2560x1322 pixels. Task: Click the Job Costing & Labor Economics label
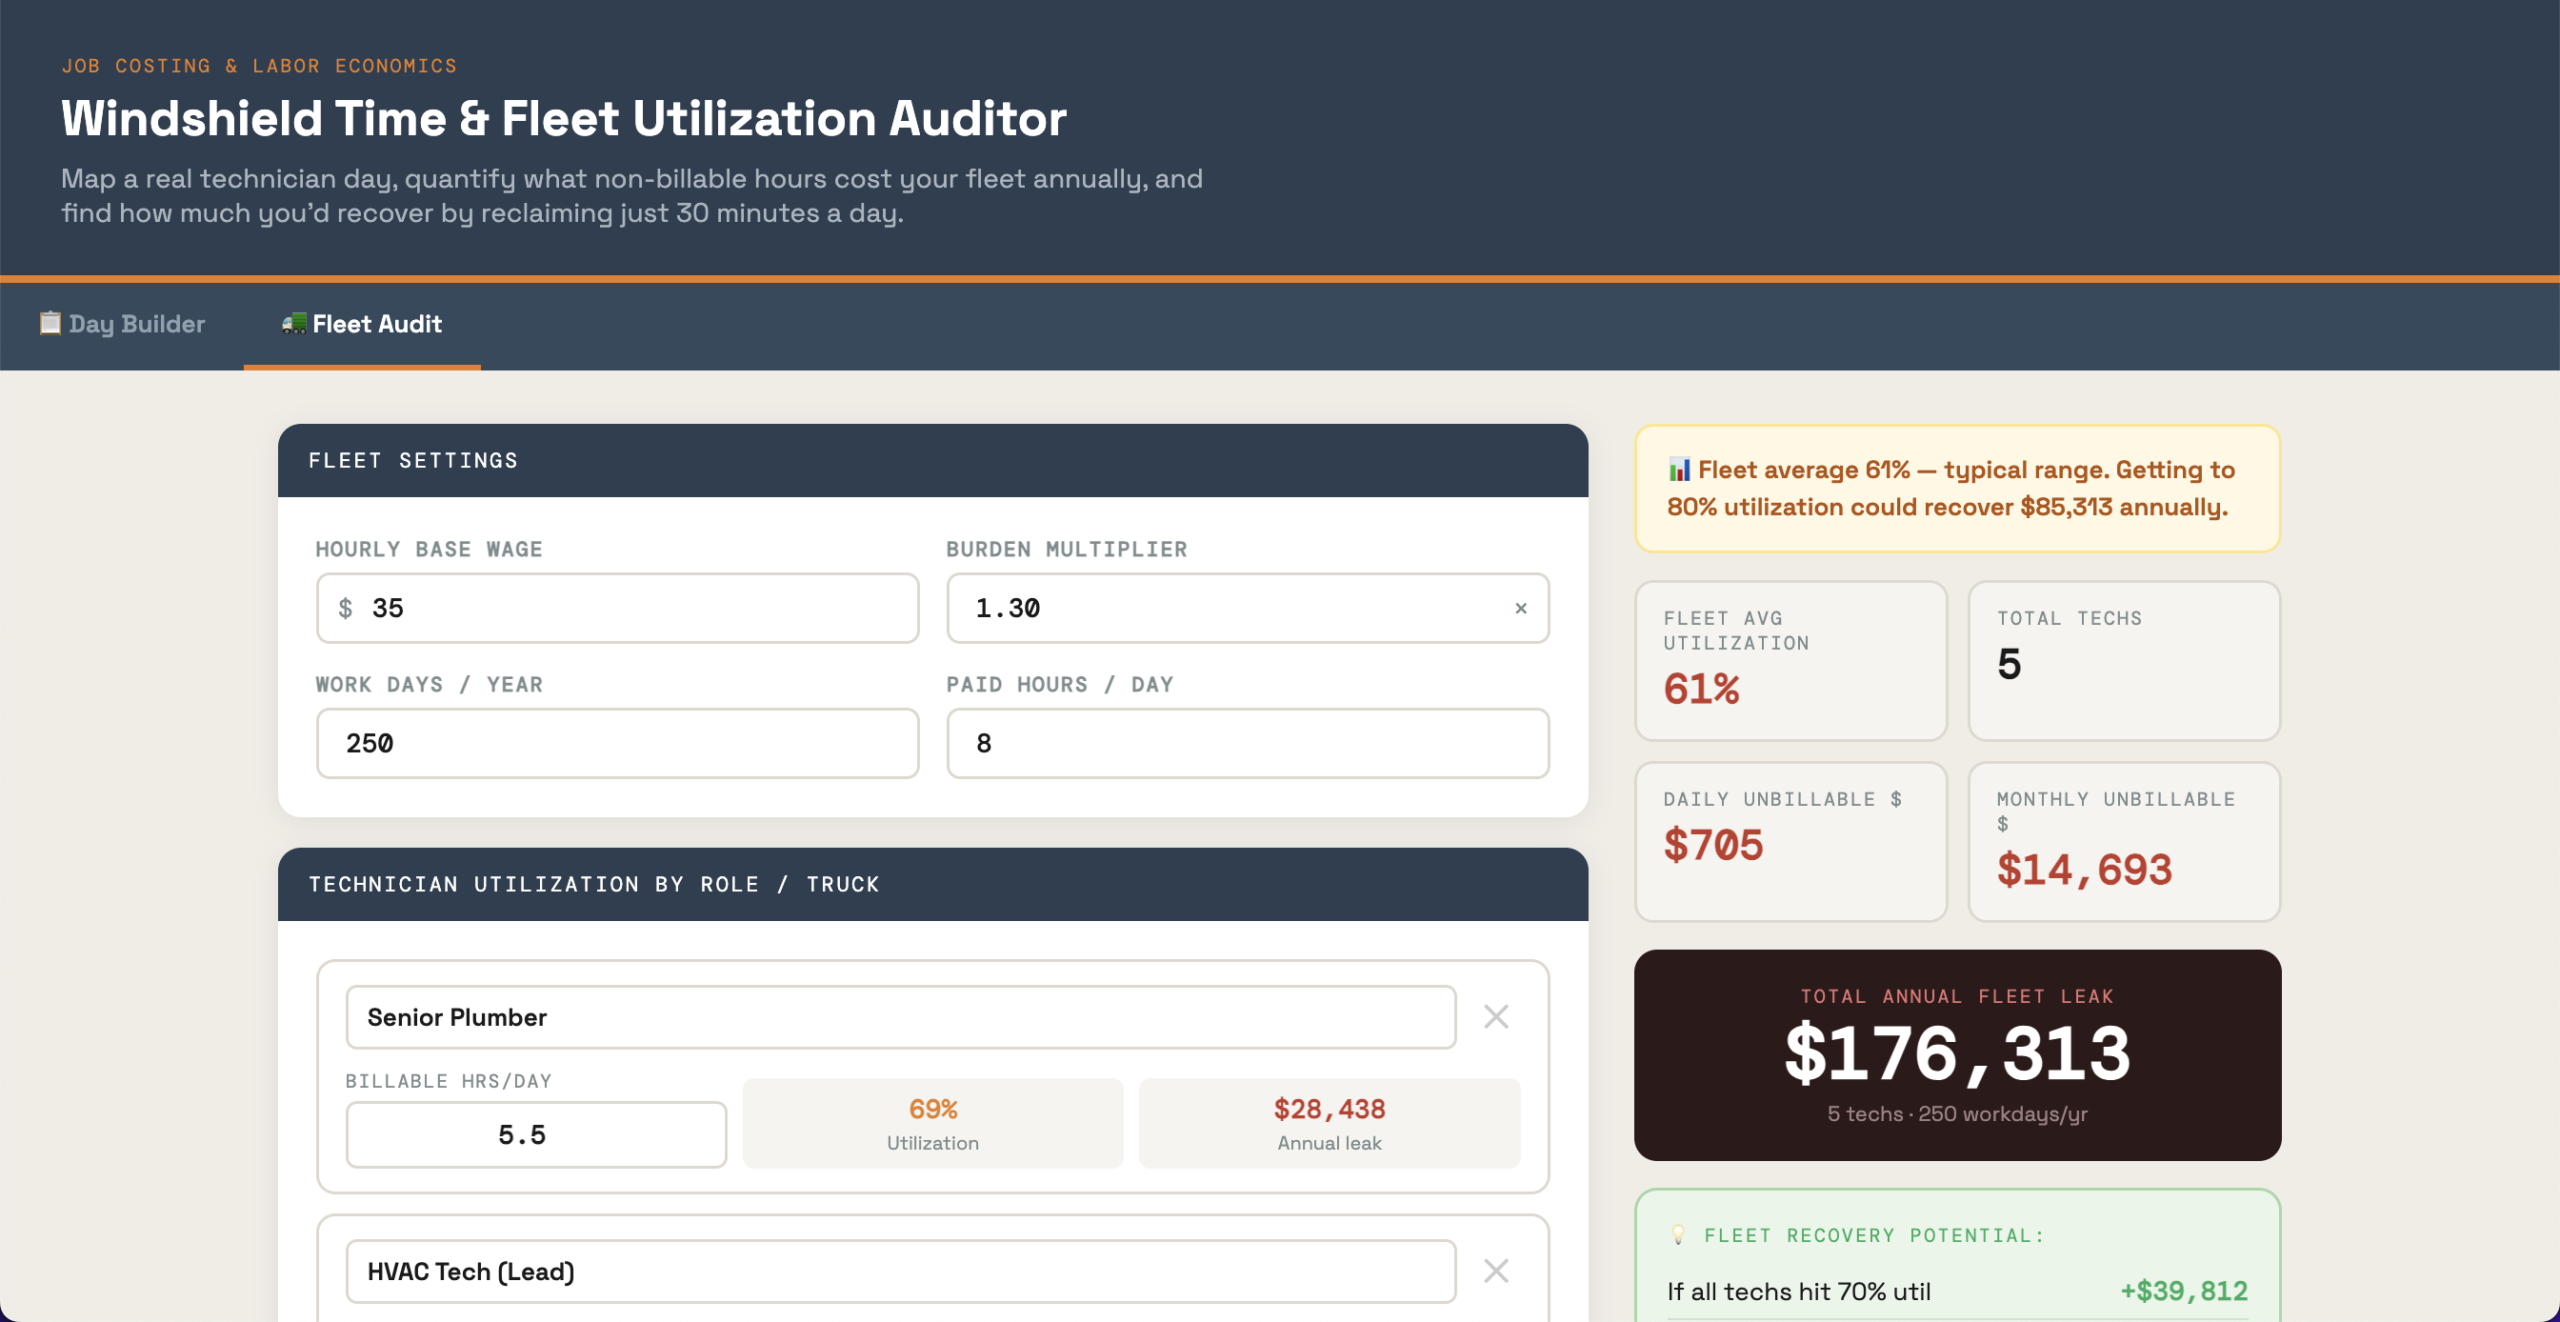259,66
